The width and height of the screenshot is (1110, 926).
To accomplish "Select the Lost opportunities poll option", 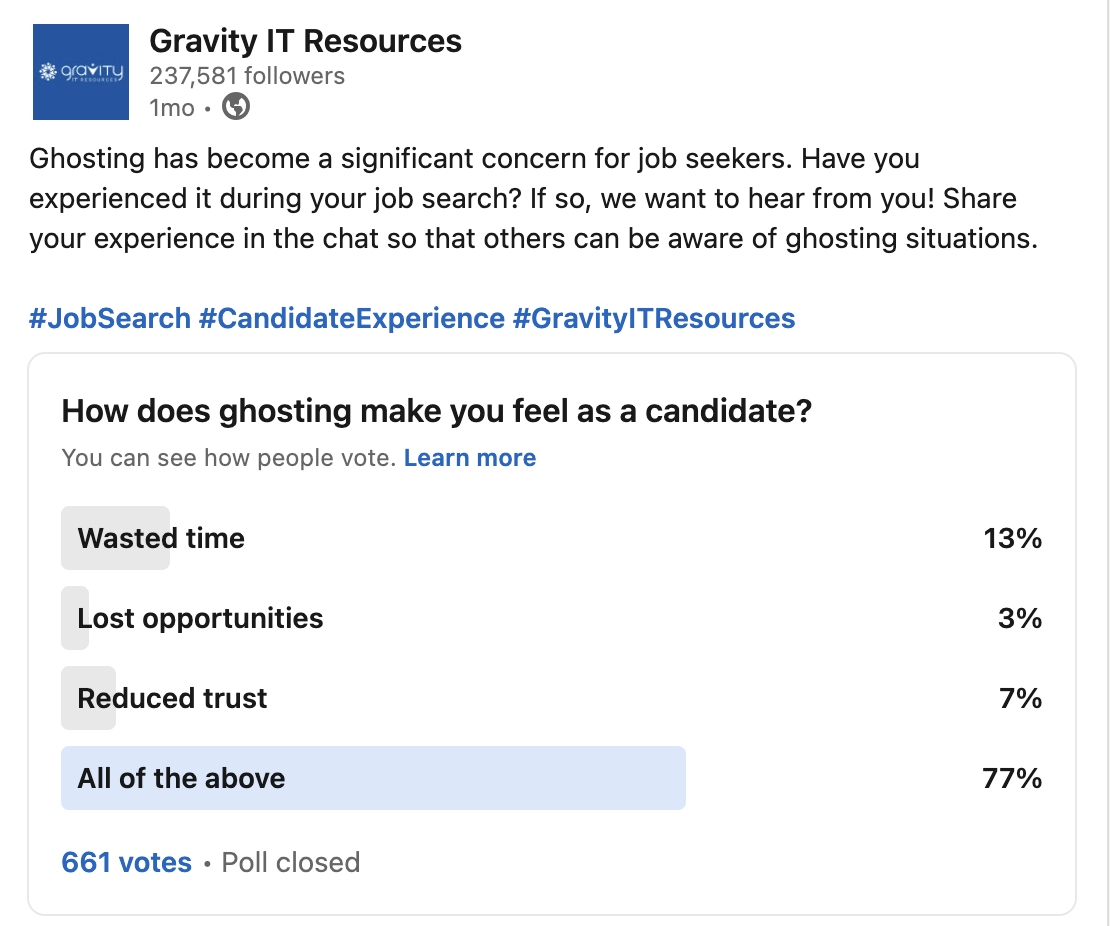I will [x=551, y=618].
